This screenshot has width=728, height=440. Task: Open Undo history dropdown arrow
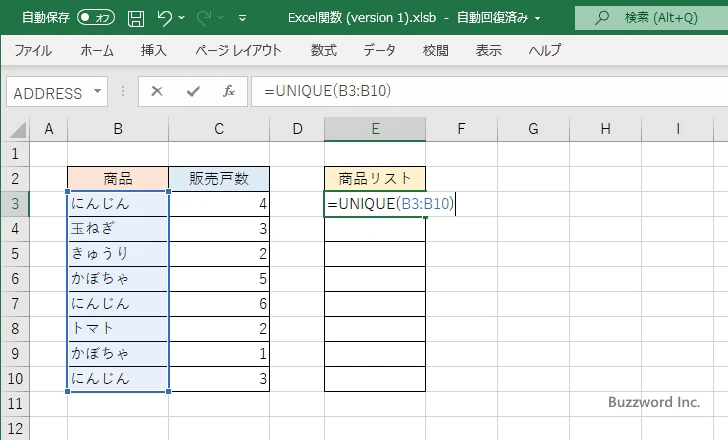pos(186,18)
